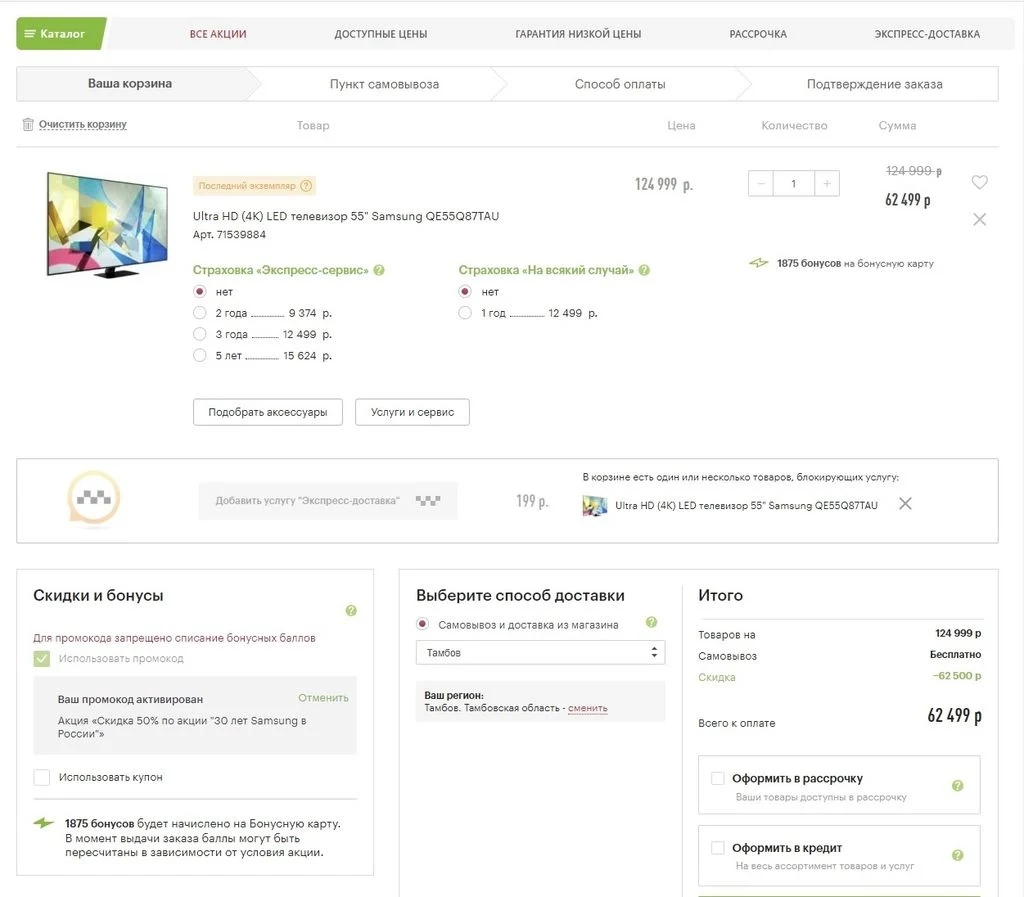The image size is (1024, 897).
Task: Check the Оформить в рассрочку checkbox
Action: (x=718, y=778)
